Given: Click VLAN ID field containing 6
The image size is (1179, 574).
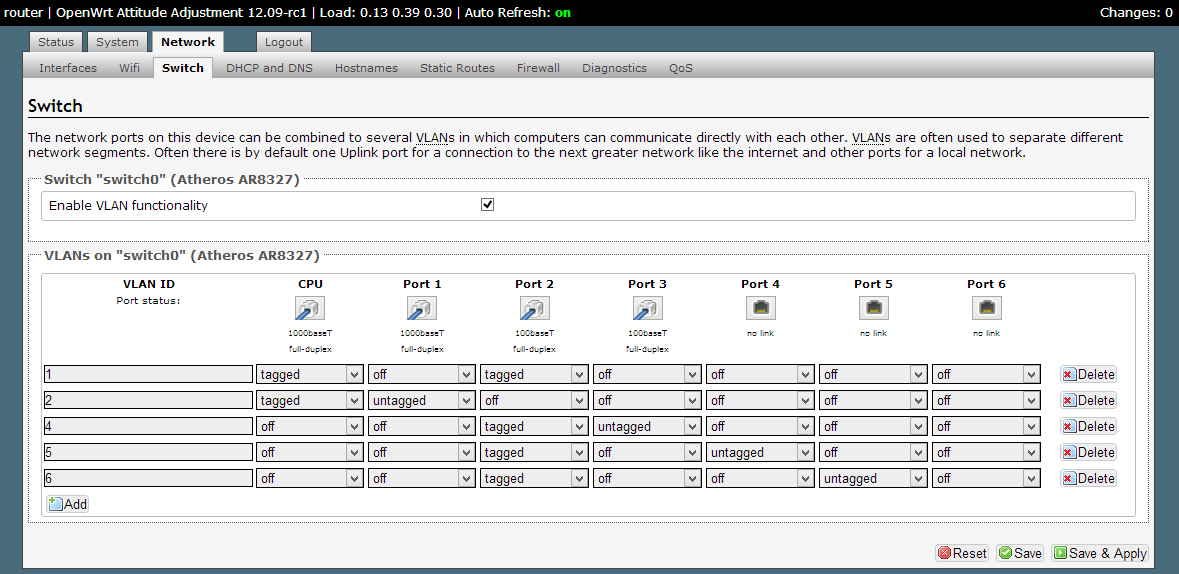Looking at the screenshot, I should (148, 478).
